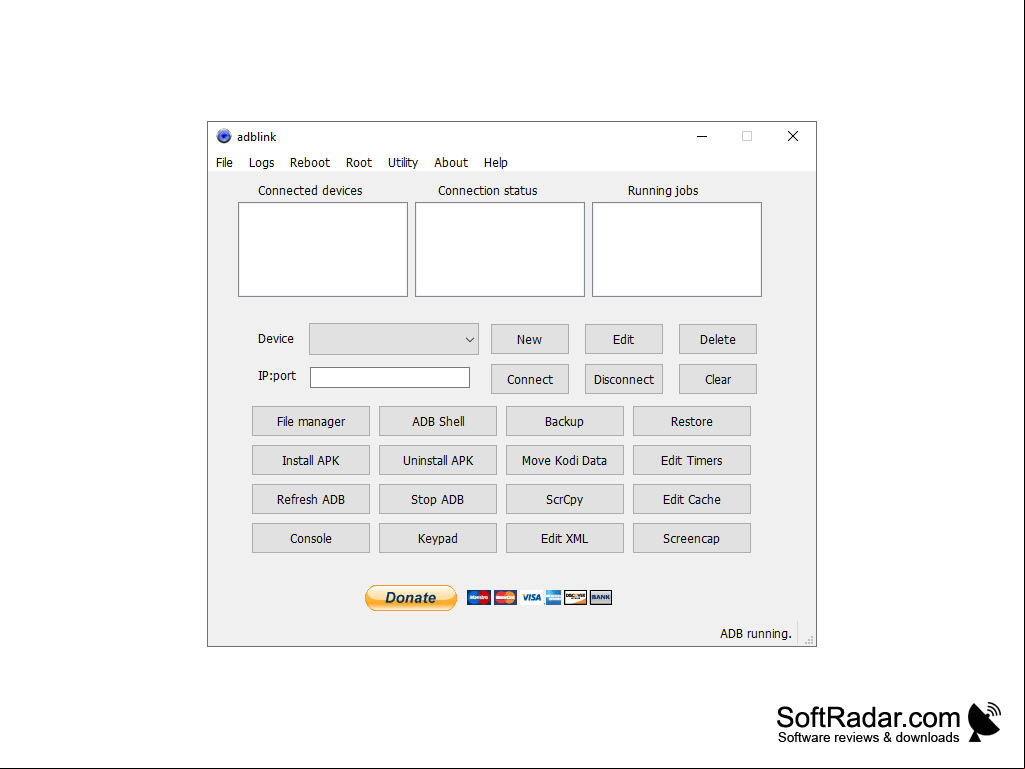
Task: Open Edit Cache
Action: tap(692, 499)
